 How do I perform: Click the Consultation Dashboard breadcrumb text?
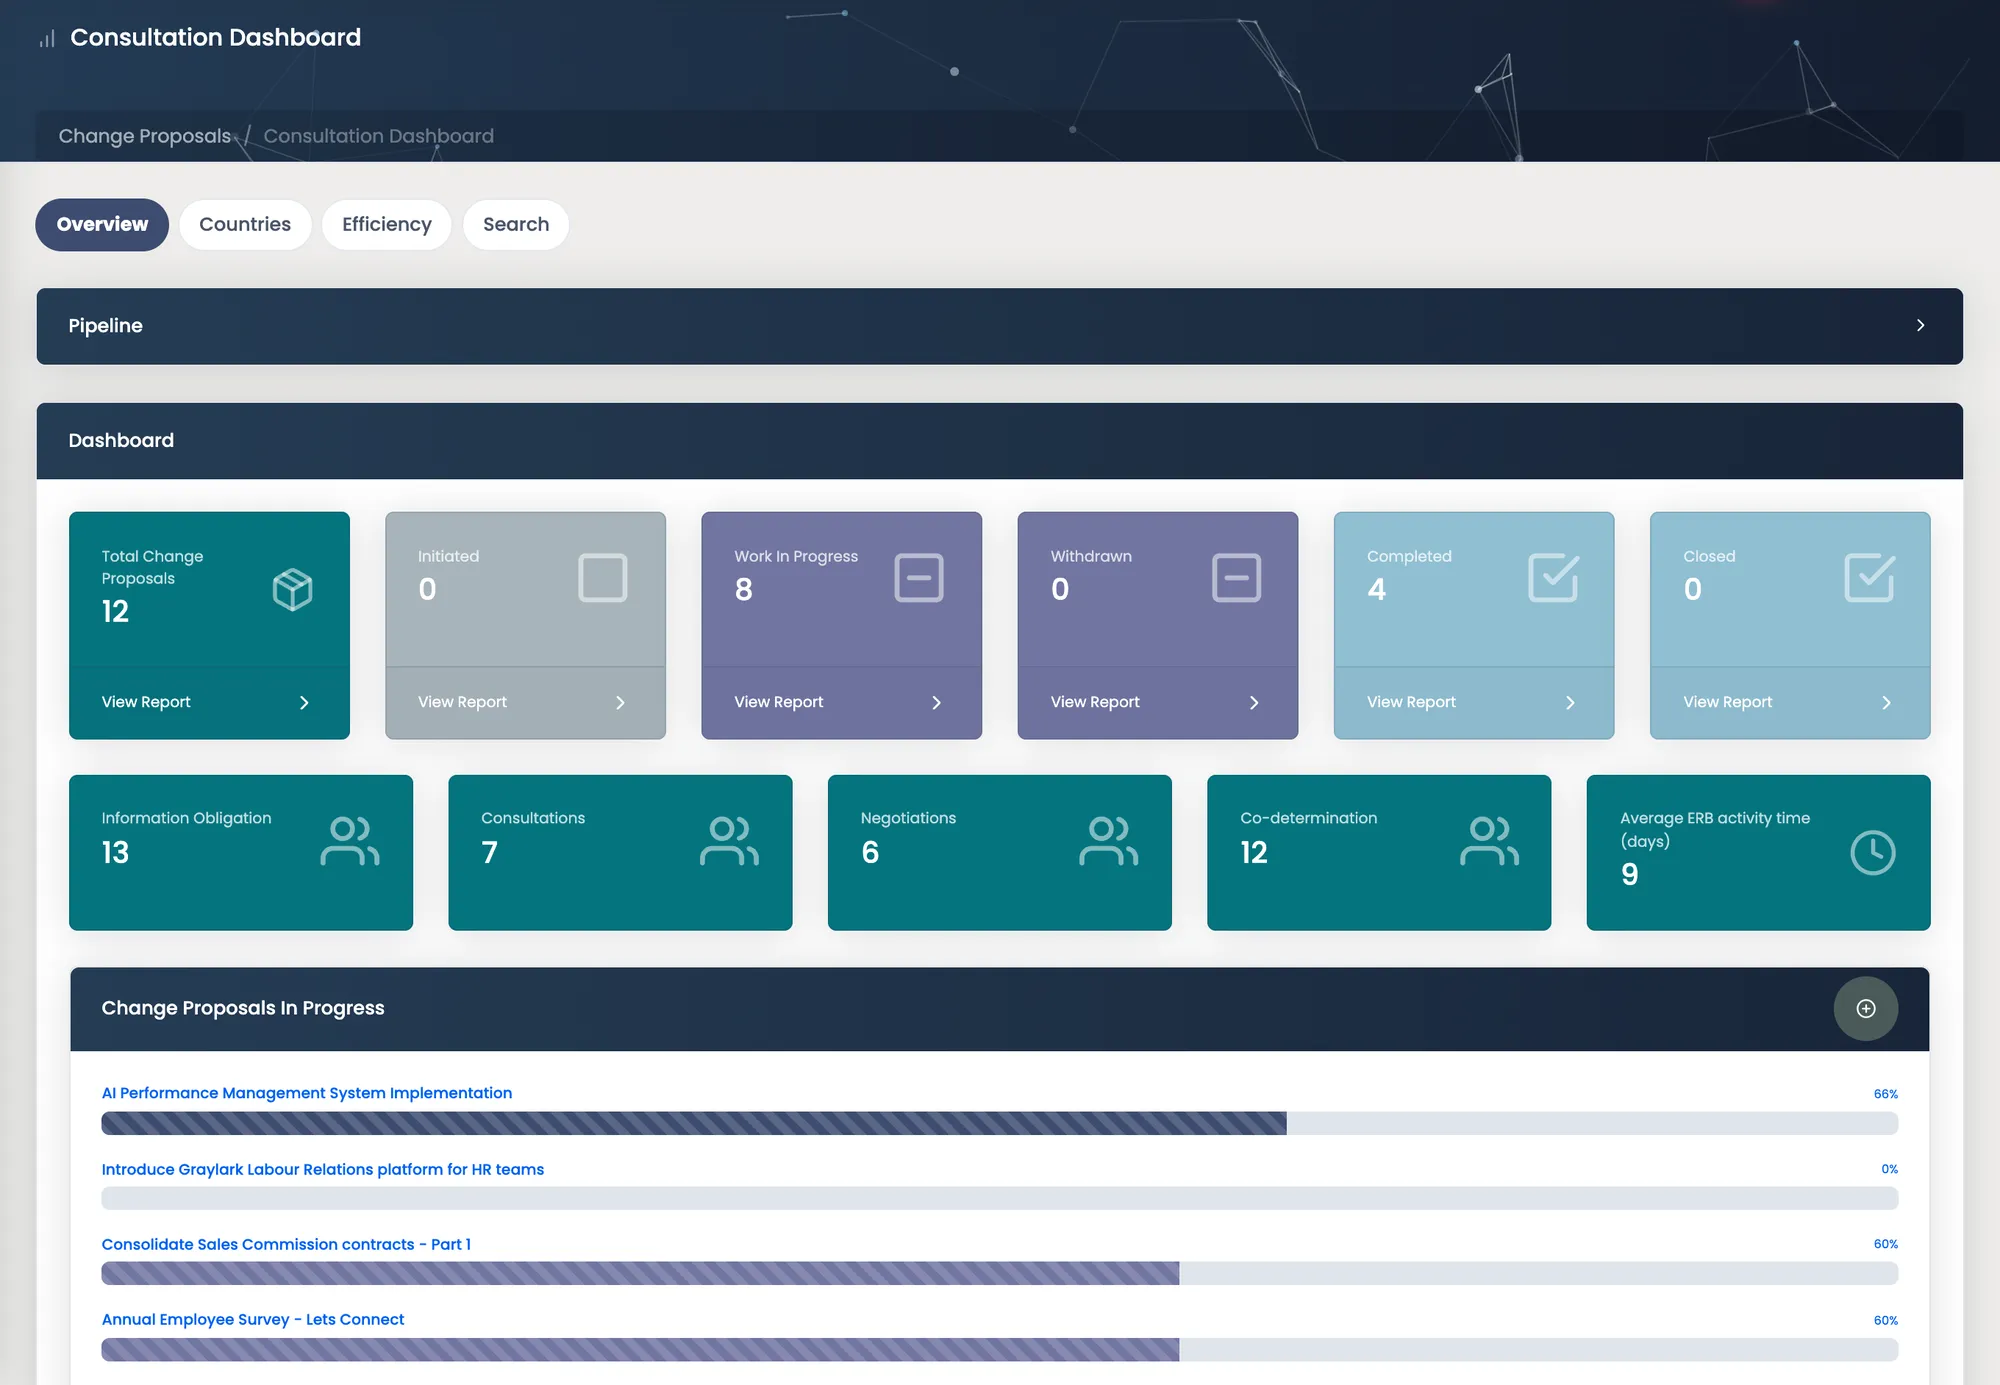379,136
